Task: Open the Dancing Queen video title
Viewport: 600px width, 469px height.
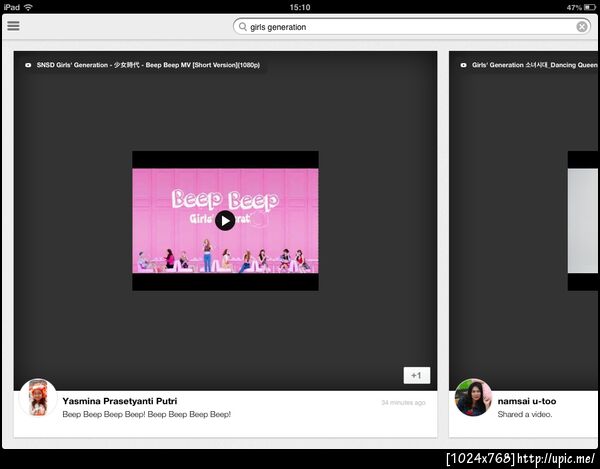Action: (x=535, y=65)
